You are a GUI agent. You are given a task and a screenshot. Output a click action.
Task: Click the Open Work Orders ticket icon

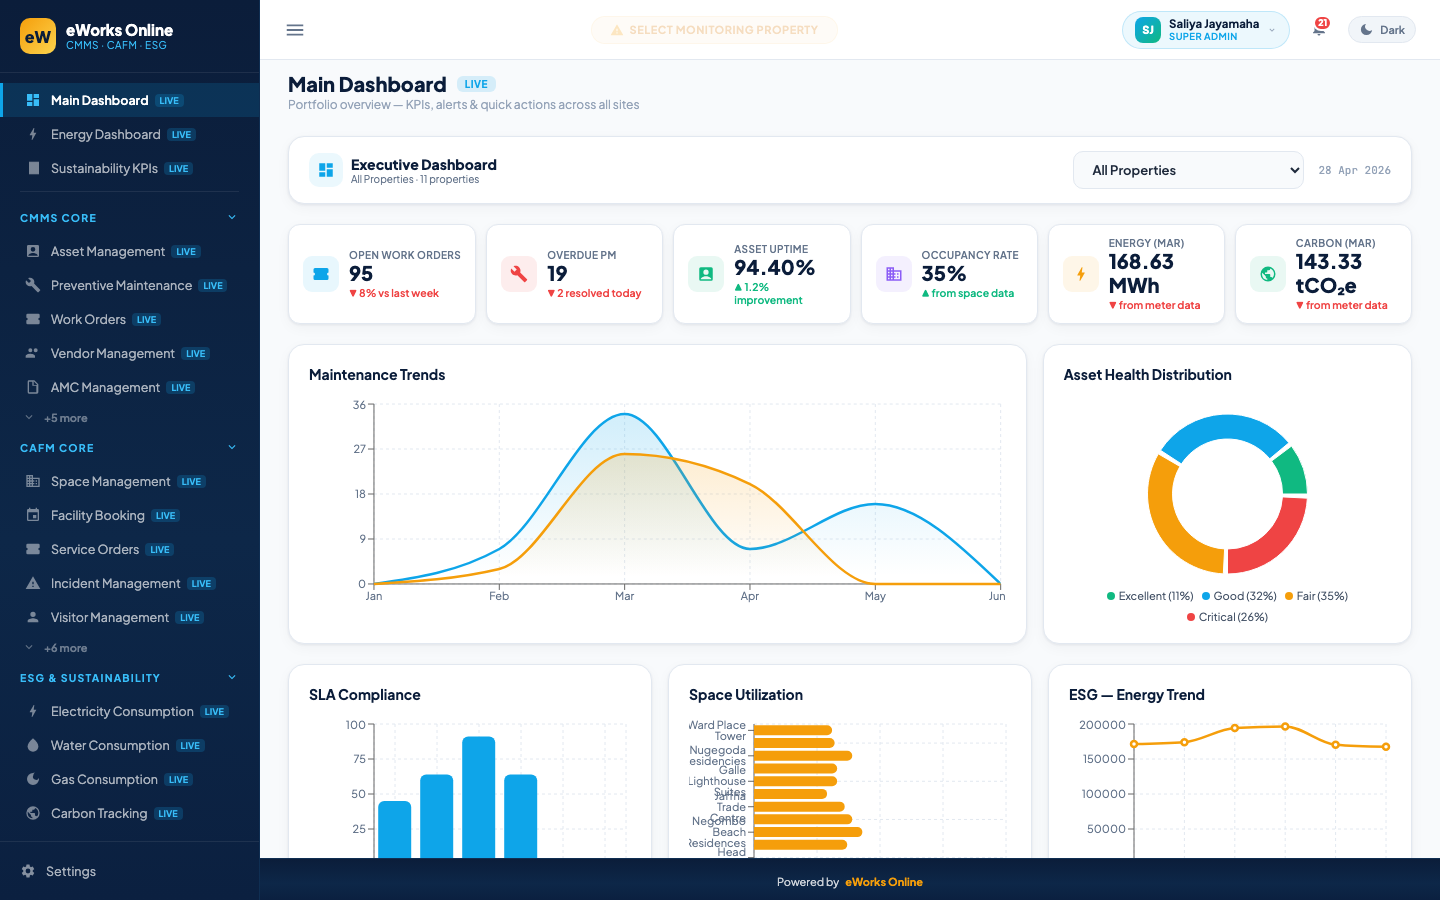click(x=321, y=274)
